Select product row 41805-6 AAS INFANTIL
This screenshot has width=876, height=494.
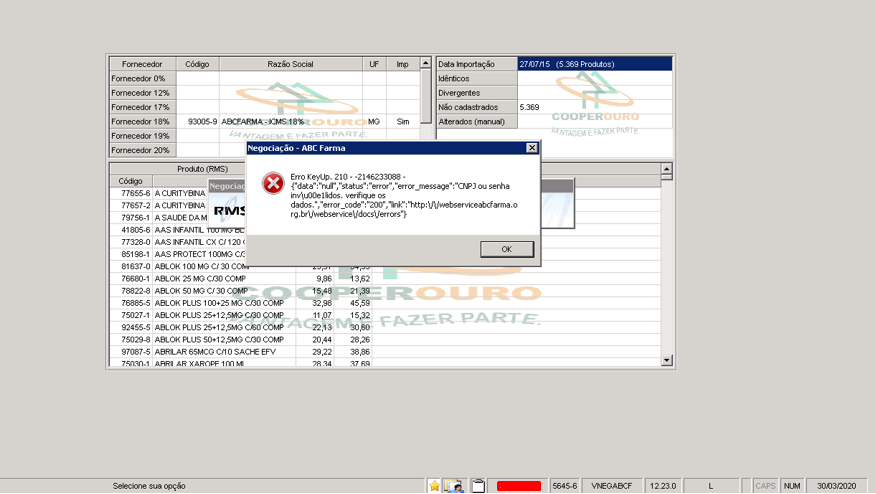pos(178,230)
